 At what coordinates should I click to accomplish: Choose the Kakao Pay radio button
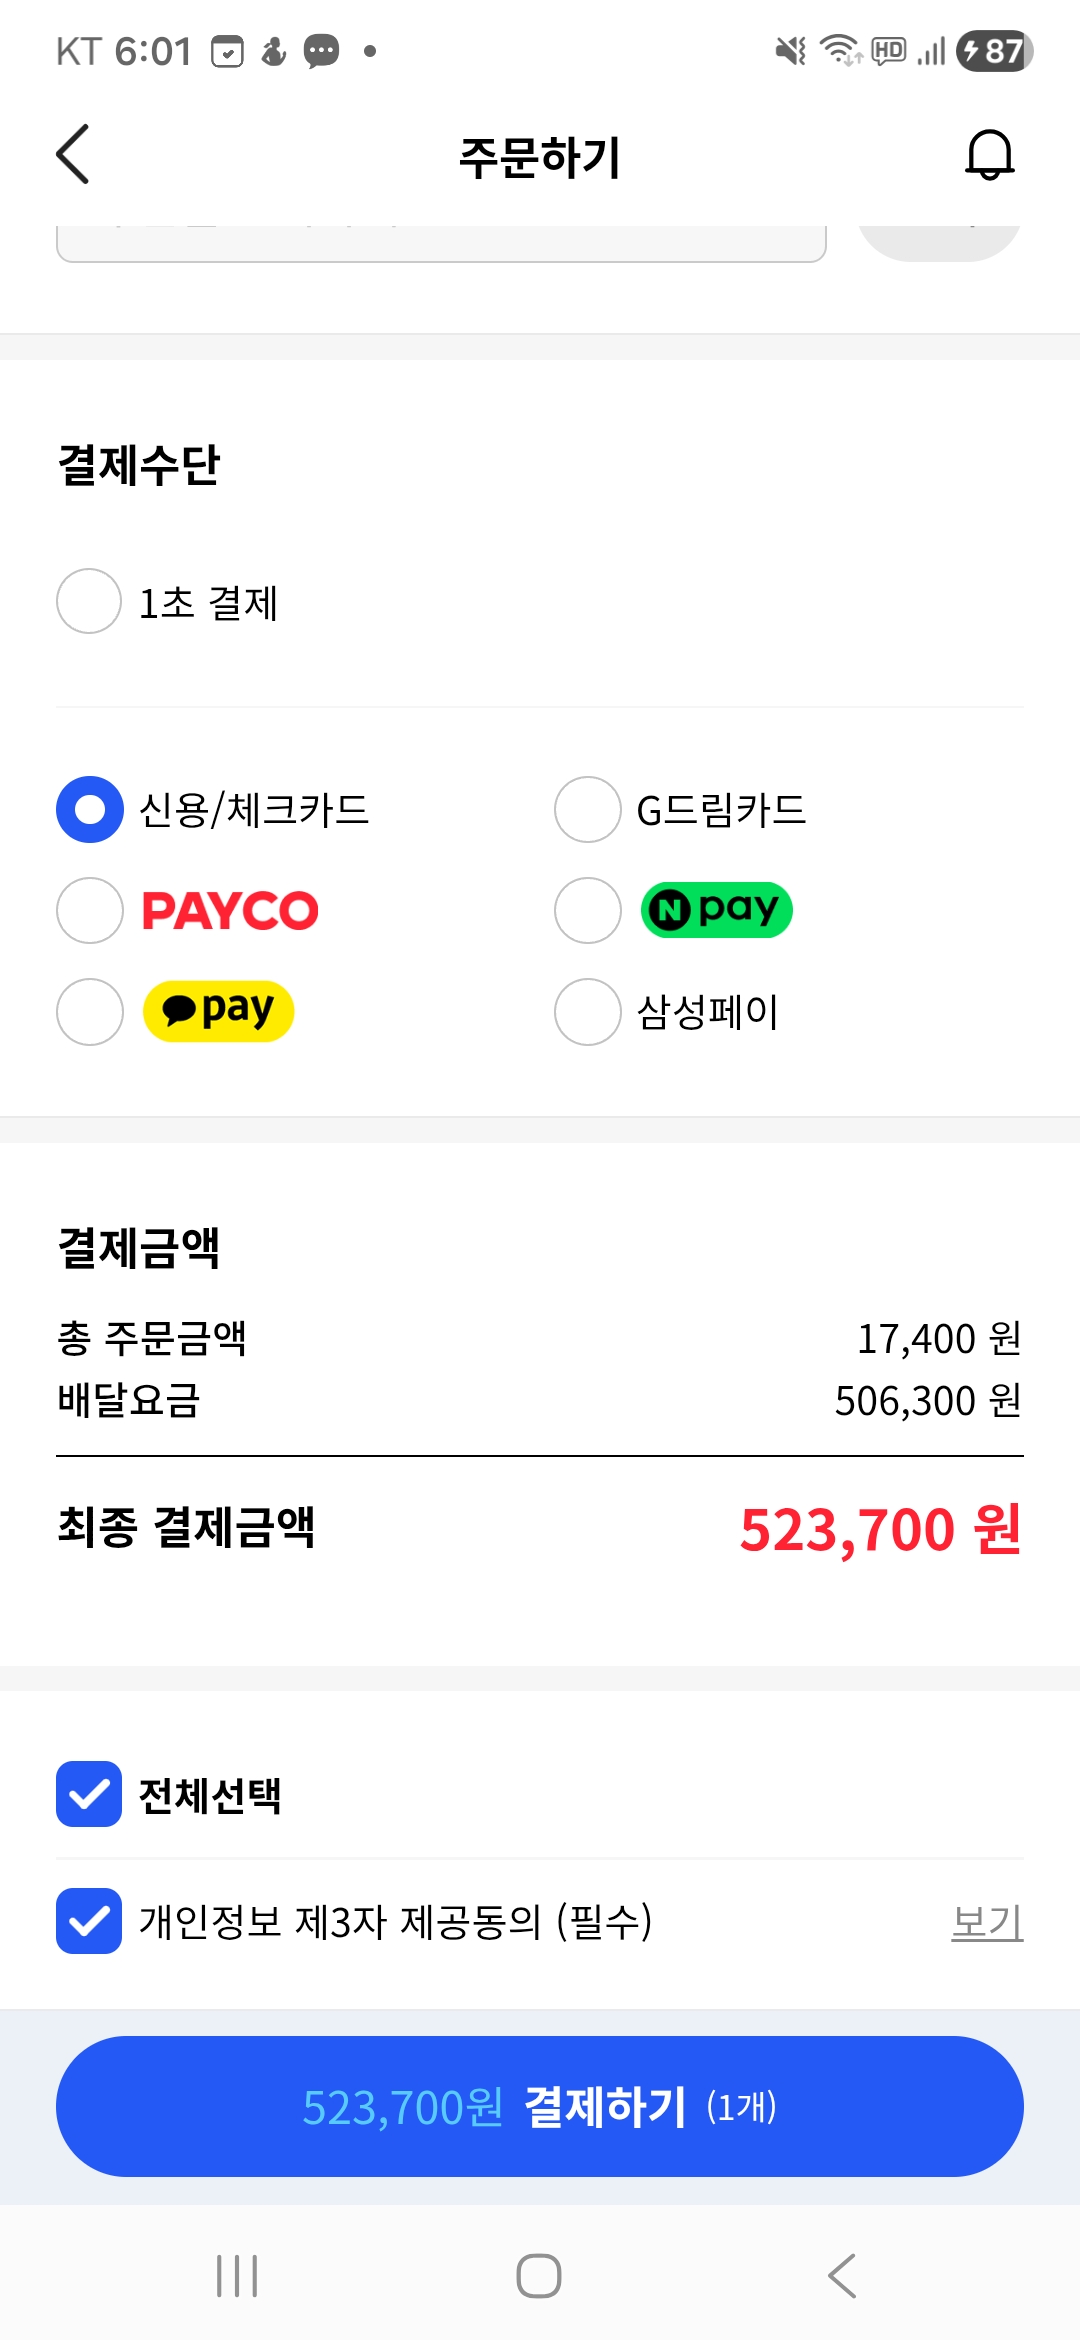(90, 1012)
